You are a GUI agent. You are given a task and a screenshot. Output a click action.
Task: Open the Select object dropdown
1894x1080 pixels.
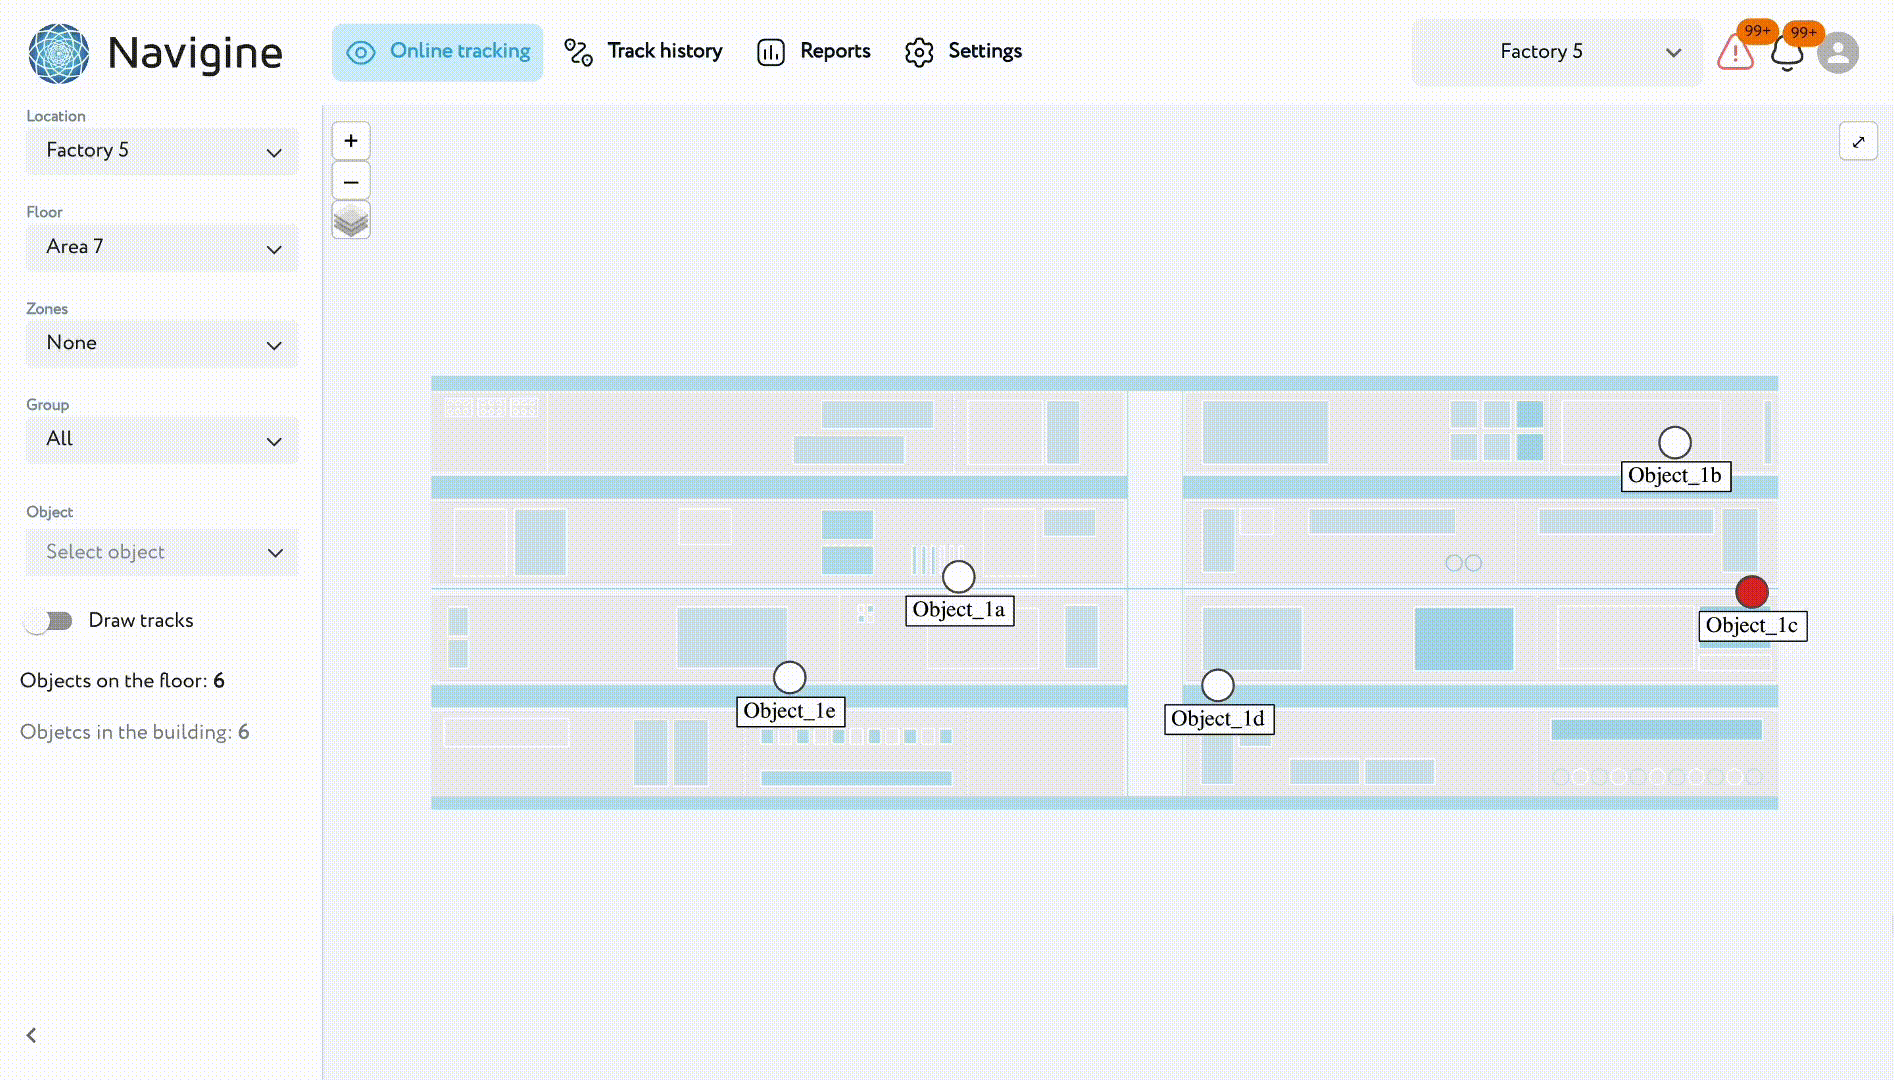(x=162, y=552)
